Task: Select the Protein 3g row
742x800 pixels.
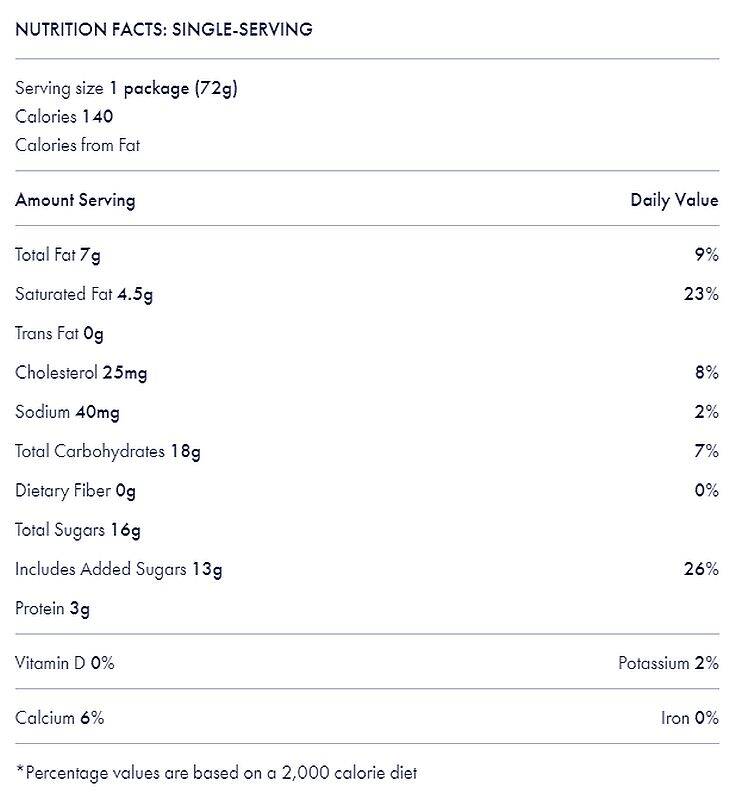Action: tap(52, 608)
